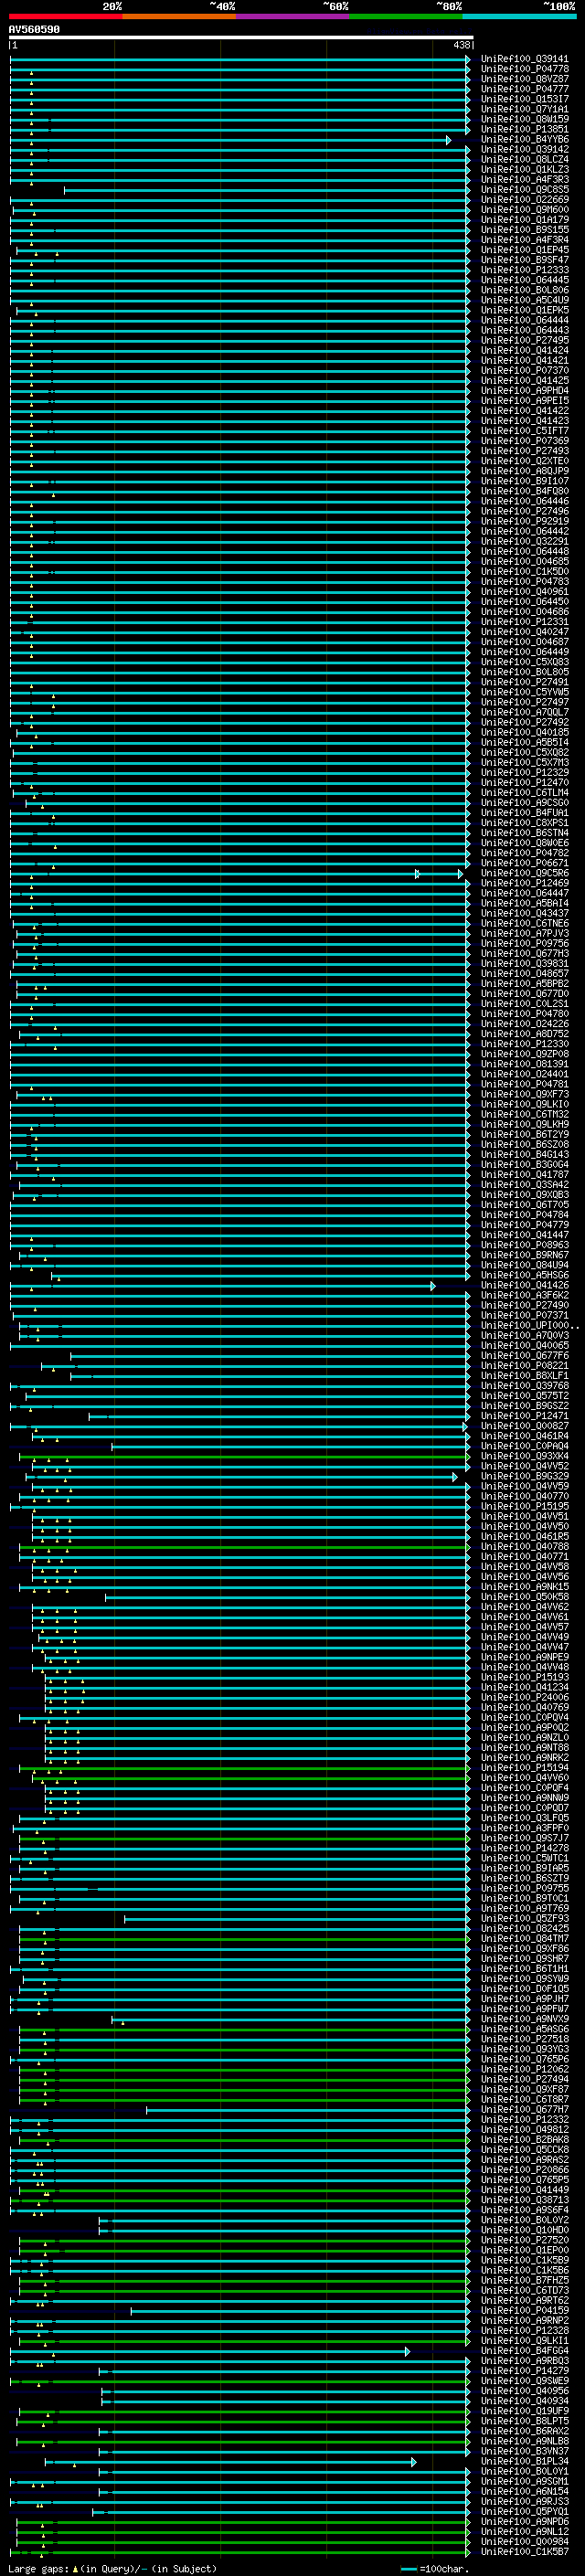Select hit UniRef100_Q50K58

(524, 1597)
